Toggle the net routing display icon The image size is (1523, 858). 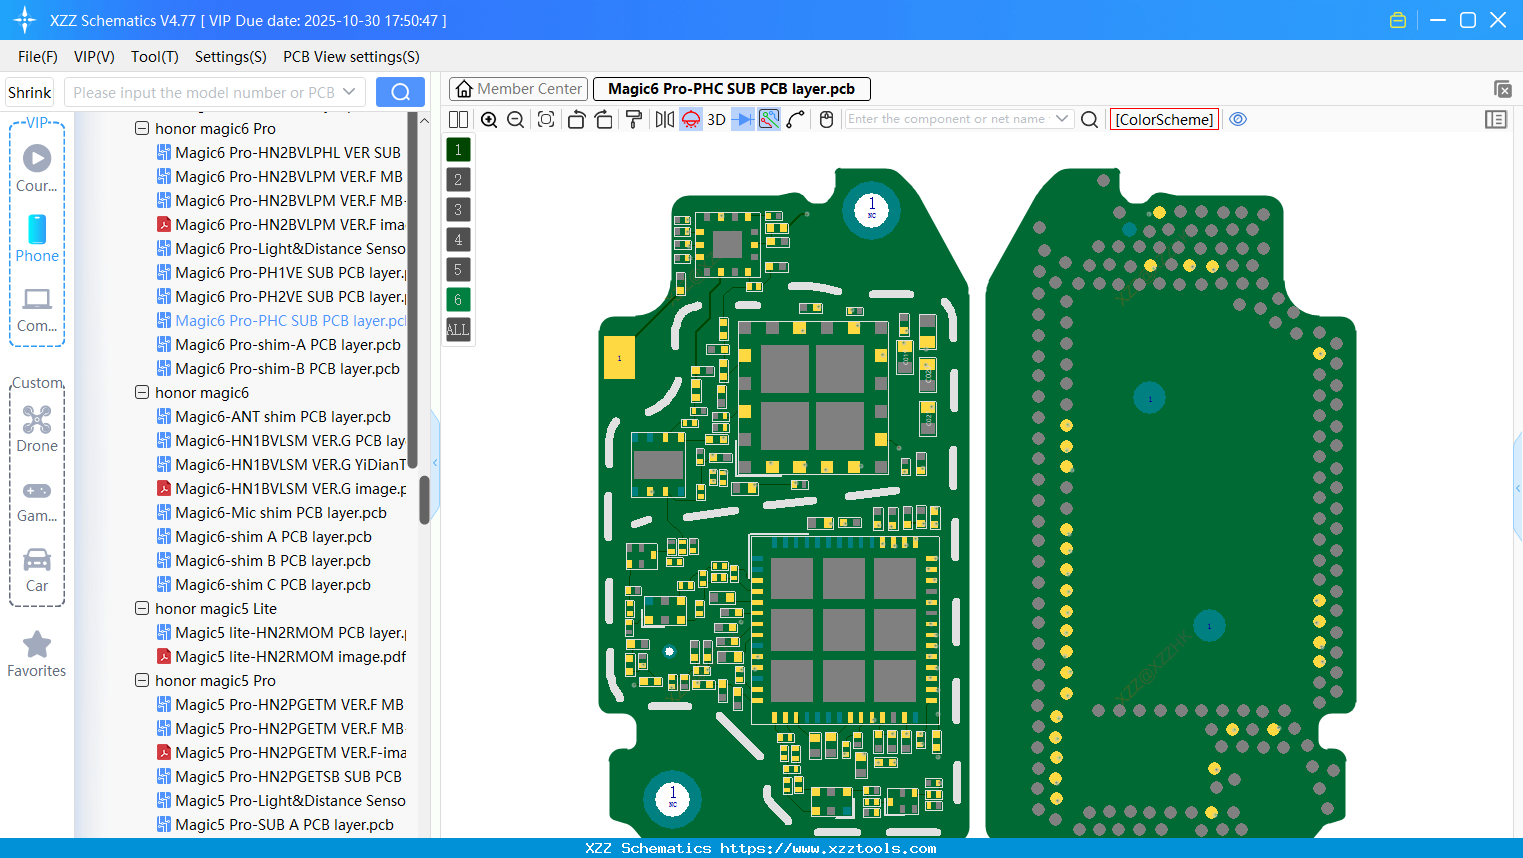coord(769,119)
